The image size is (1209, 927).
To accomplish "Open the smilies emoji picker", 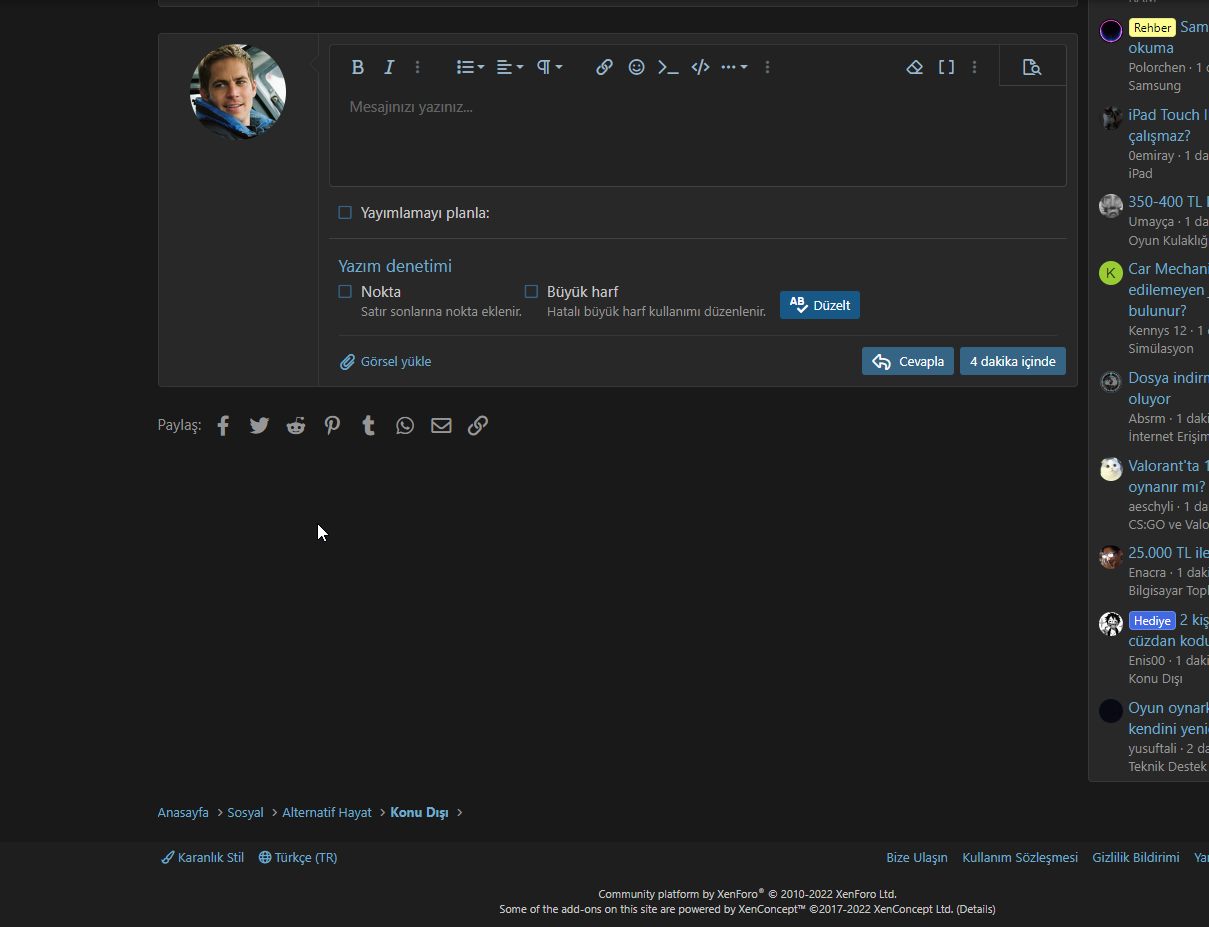I will click(x=636, y=67).
